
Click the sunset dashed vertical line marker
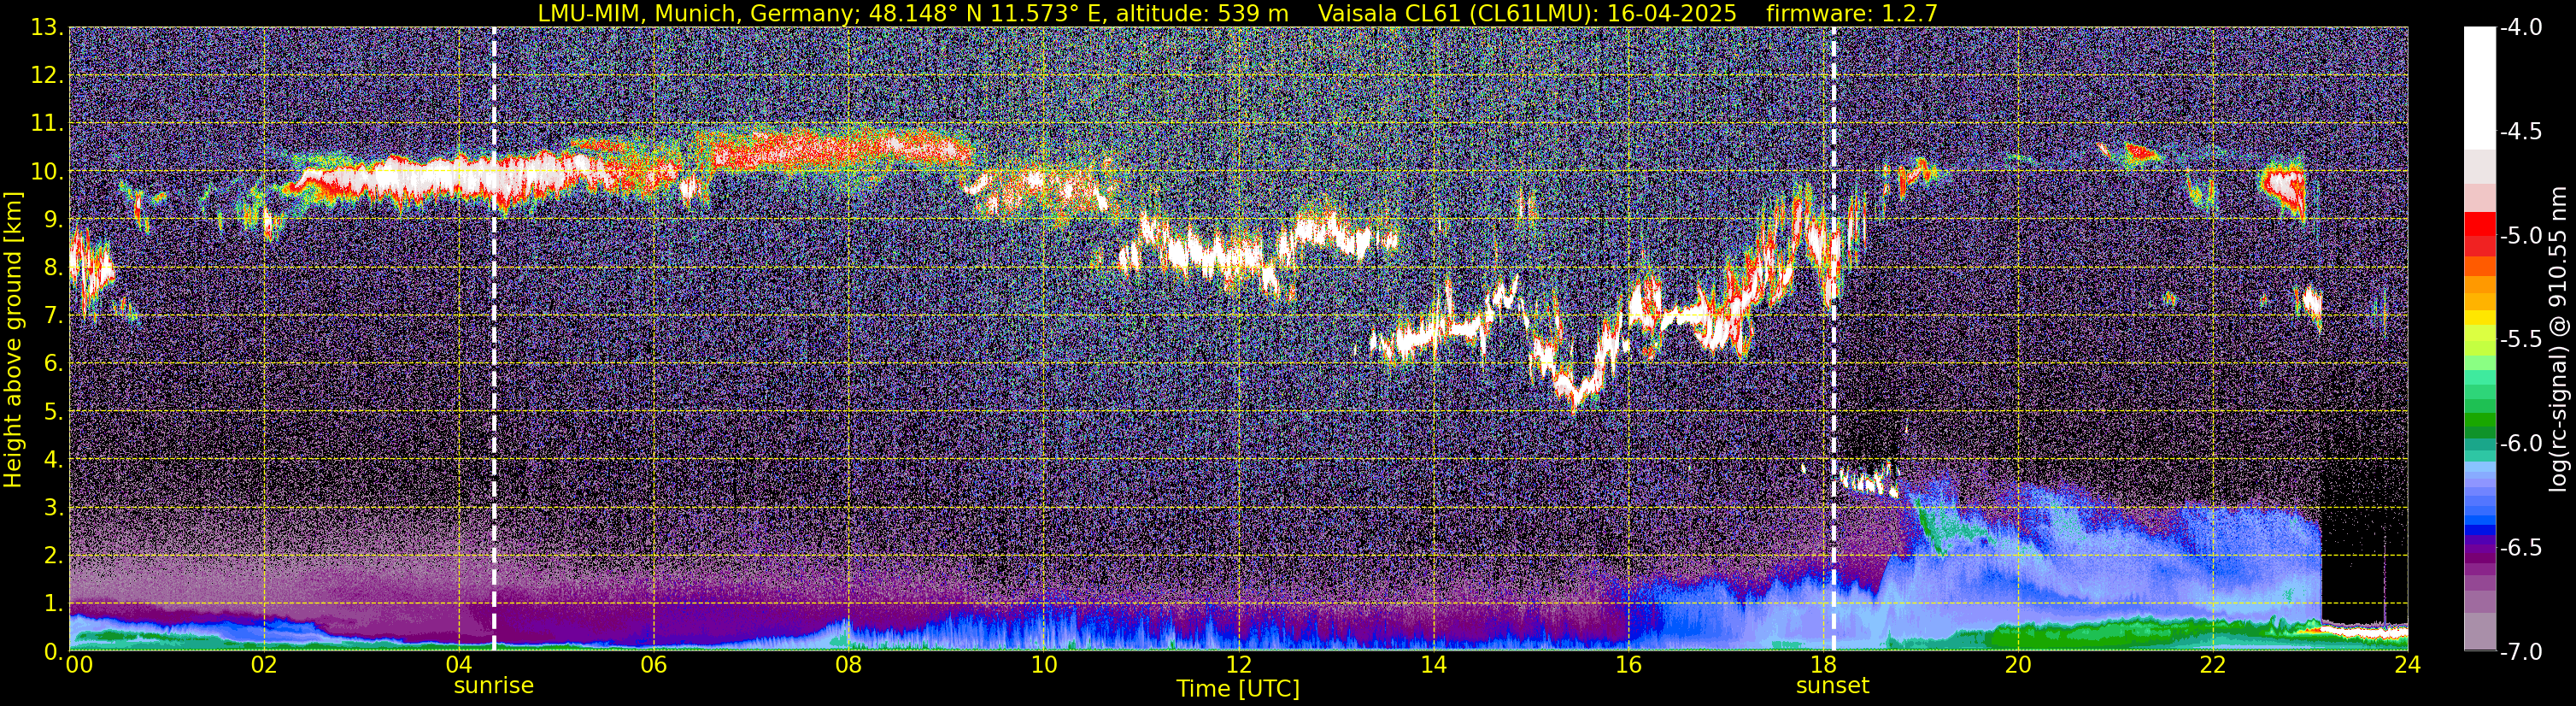click(x=1833, y=339)
